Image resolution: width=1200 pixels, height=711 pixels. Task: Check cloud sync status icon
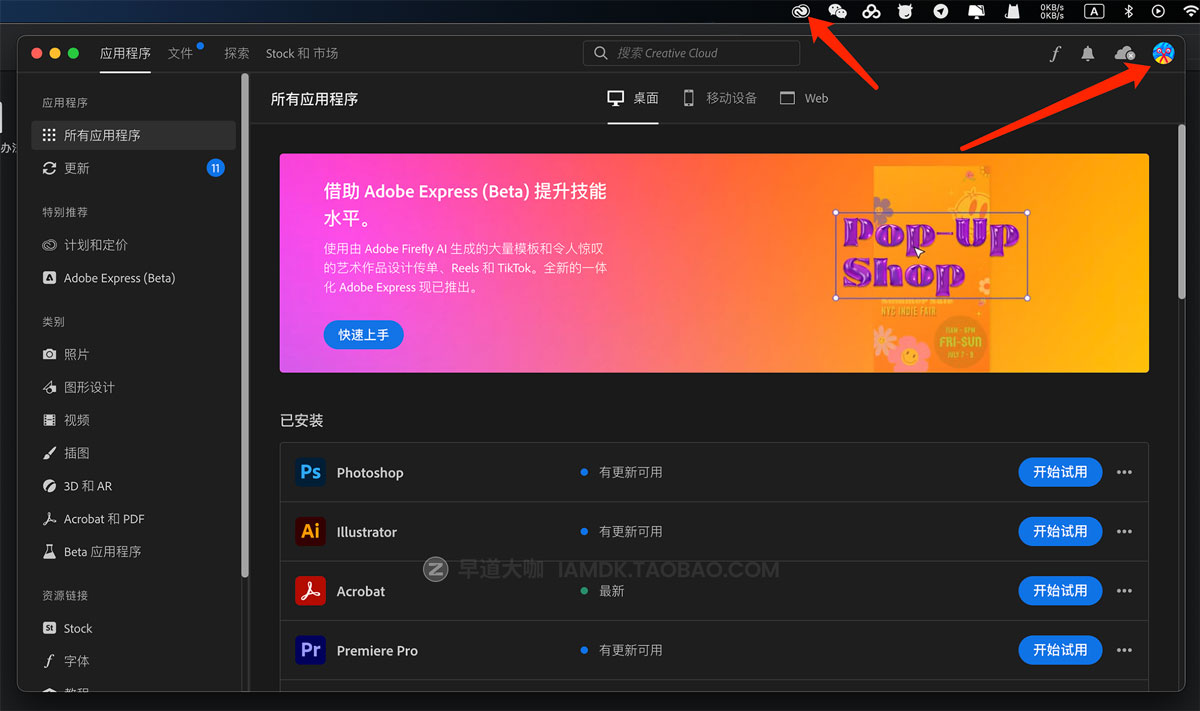click(x=1125, y=54)
